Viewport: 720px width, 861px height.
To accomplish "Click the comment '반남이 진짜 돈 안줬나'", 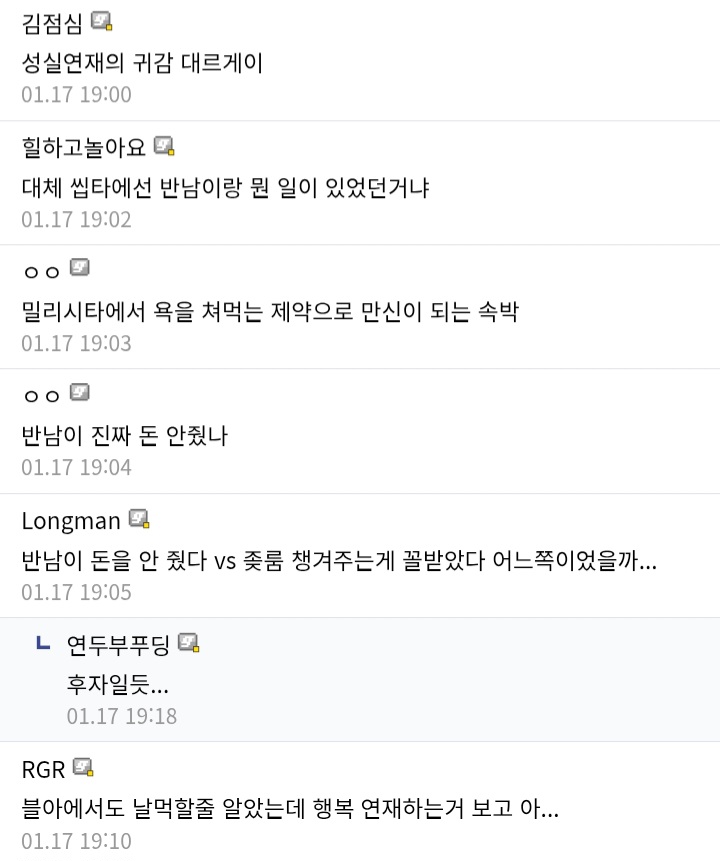I will coord(124,436).
